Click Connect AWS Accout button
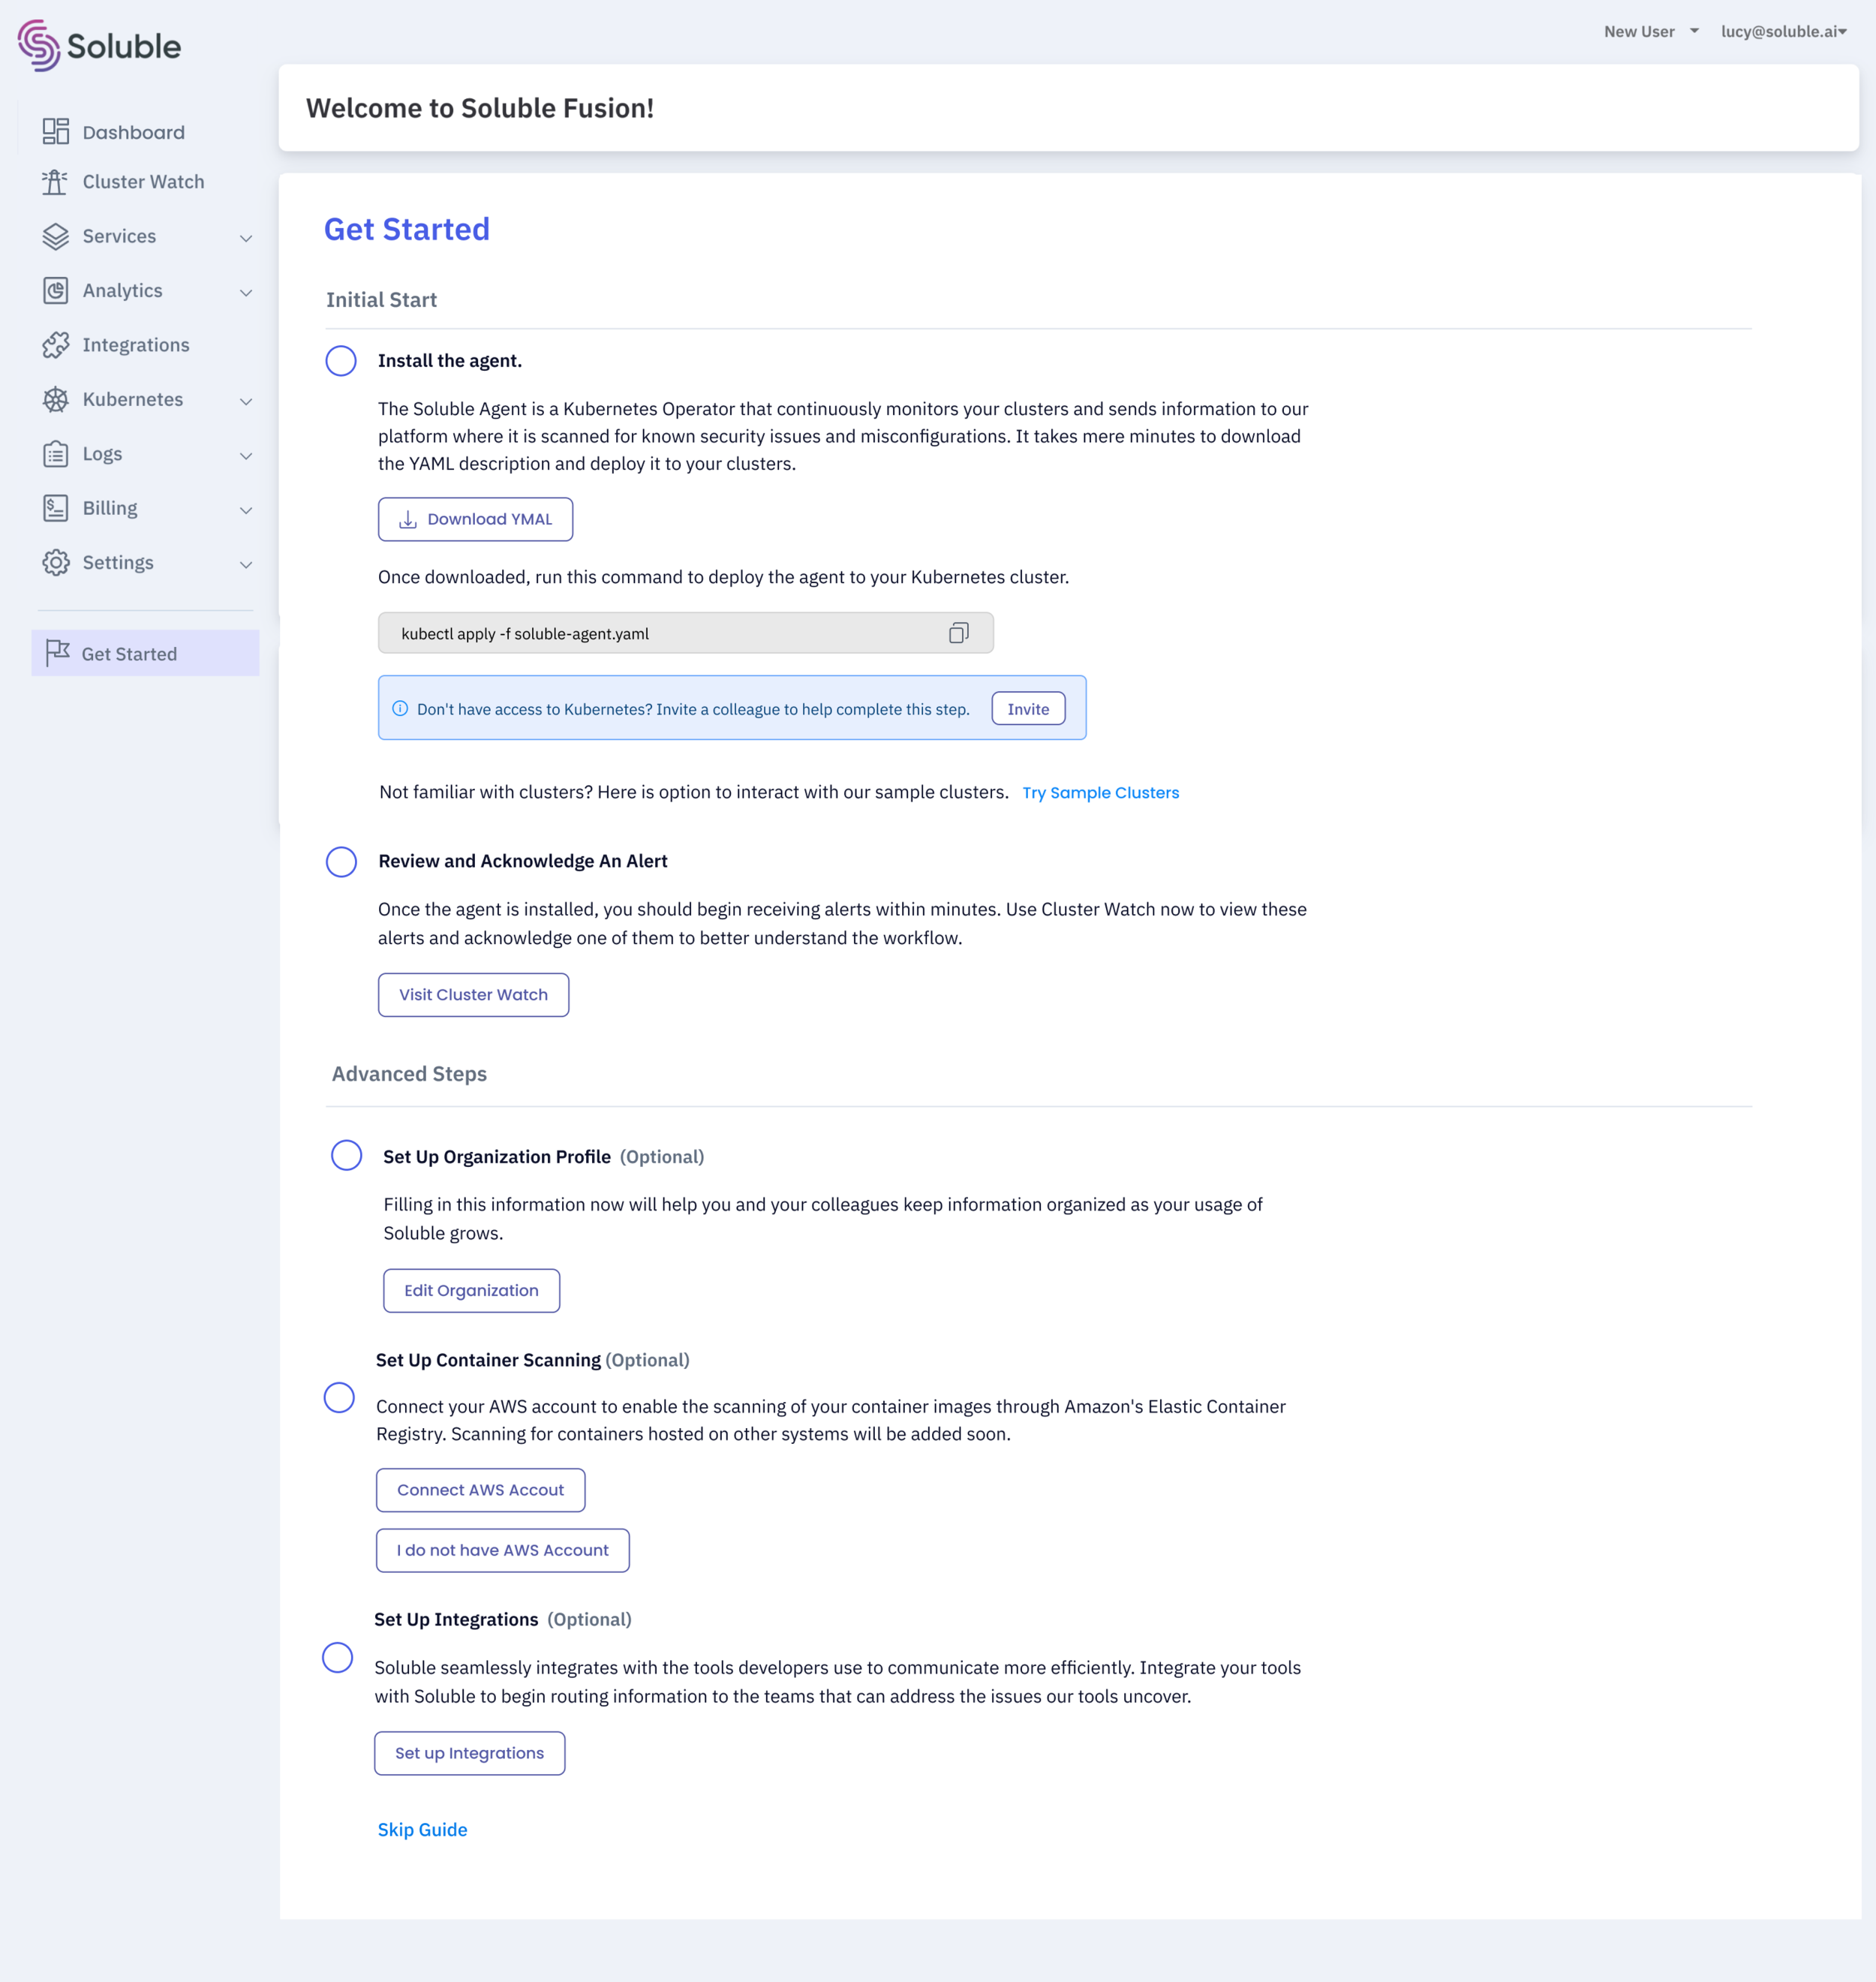This screenshot has width=1876, height=1982. (x=480, y=1490)
